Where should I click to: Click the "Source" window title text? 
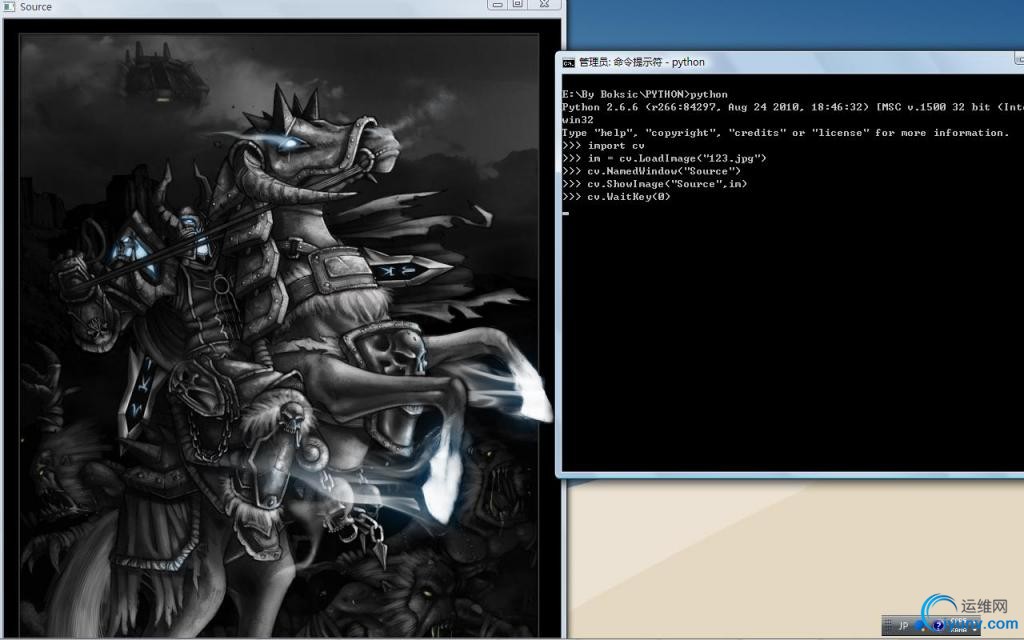click(x=36, y=7)
